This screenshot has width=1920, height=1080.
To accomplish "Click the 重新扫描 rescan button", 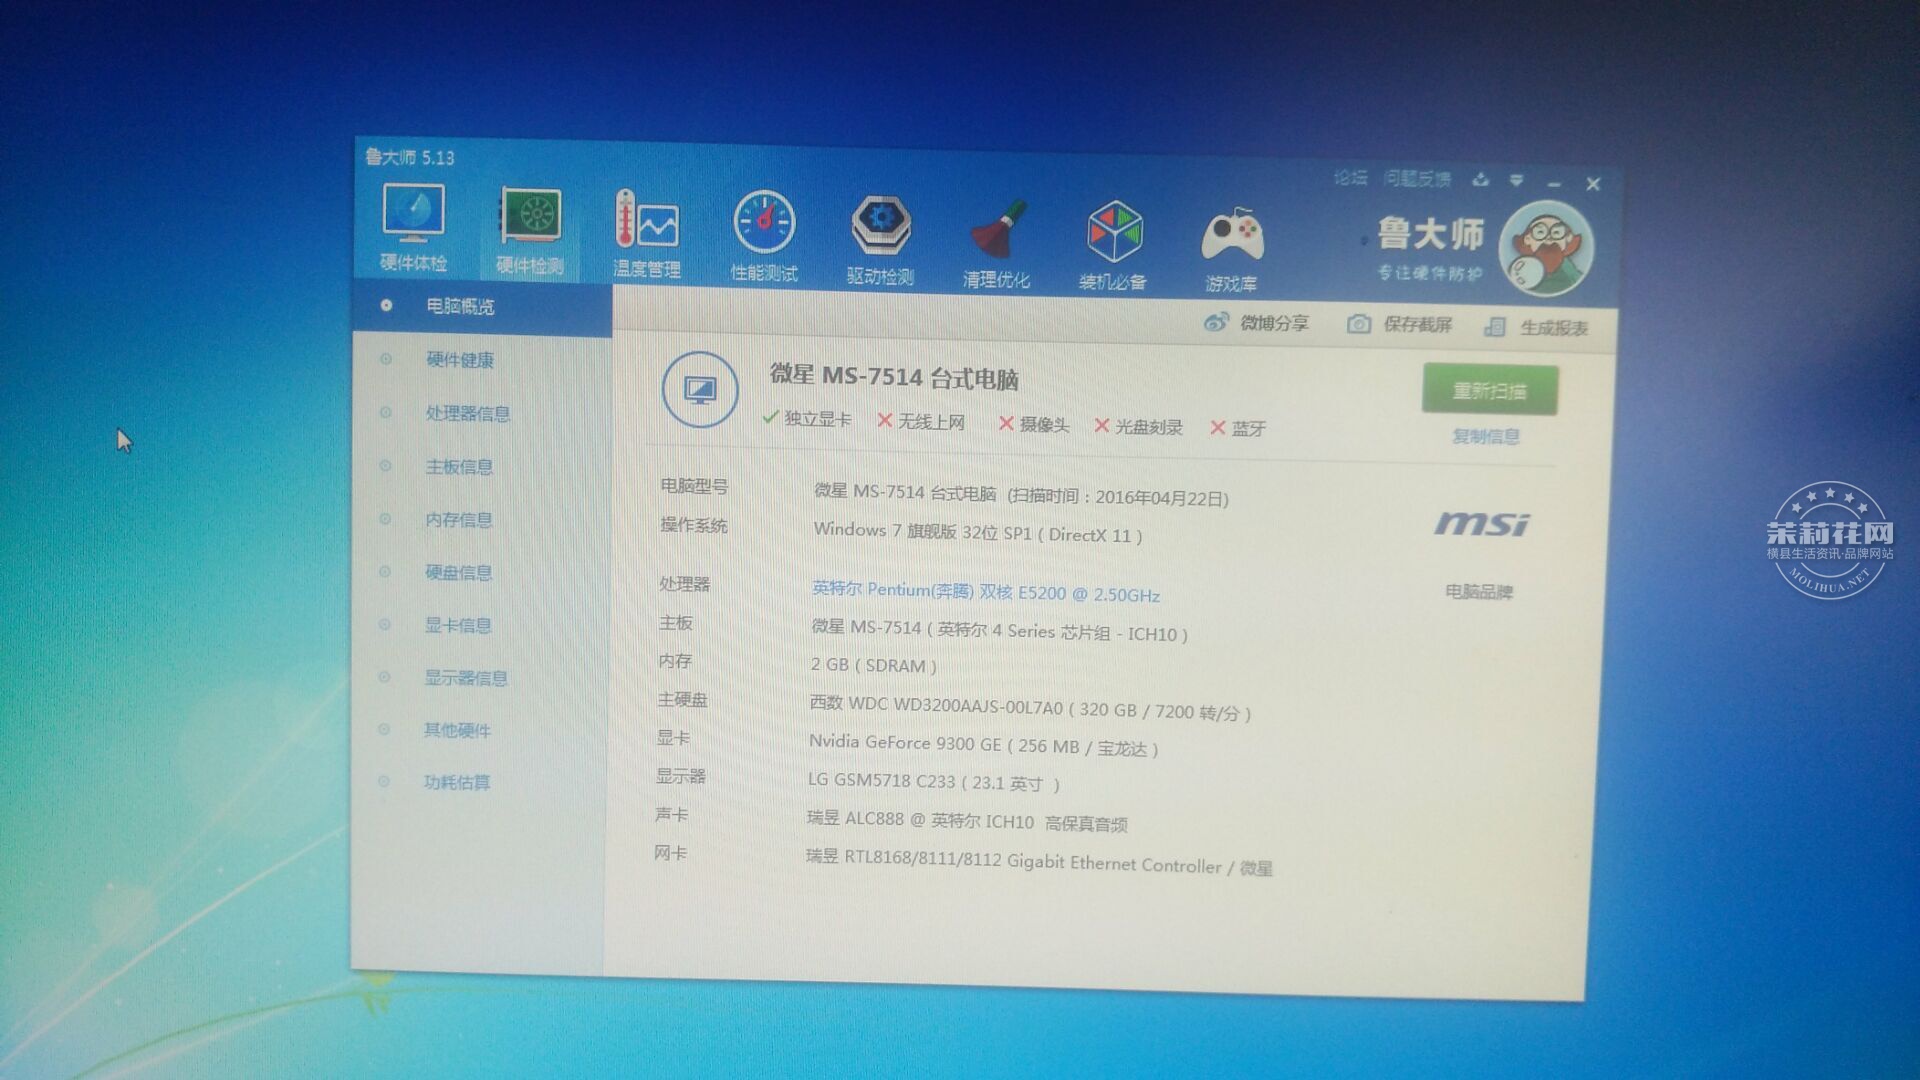I will (x=1490, y=391).
